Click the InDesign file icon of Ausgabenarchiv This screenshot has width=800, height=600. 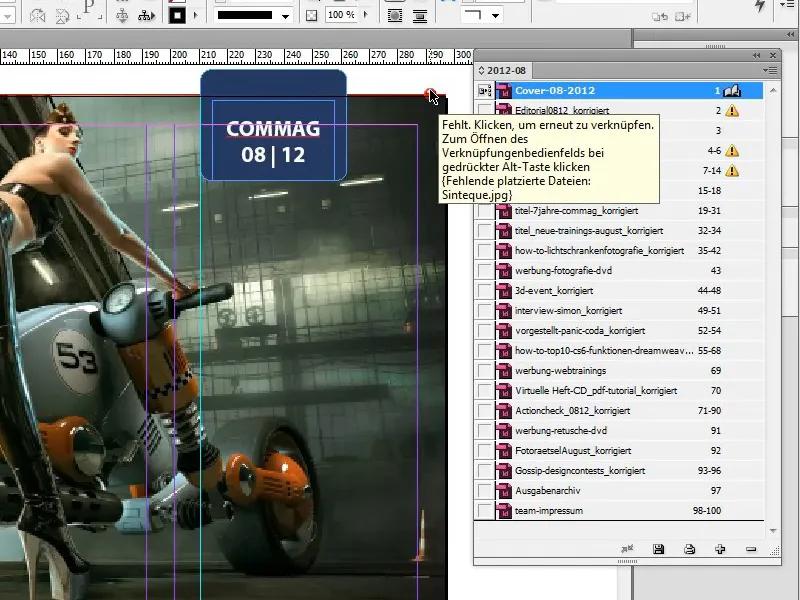point(504,491)
